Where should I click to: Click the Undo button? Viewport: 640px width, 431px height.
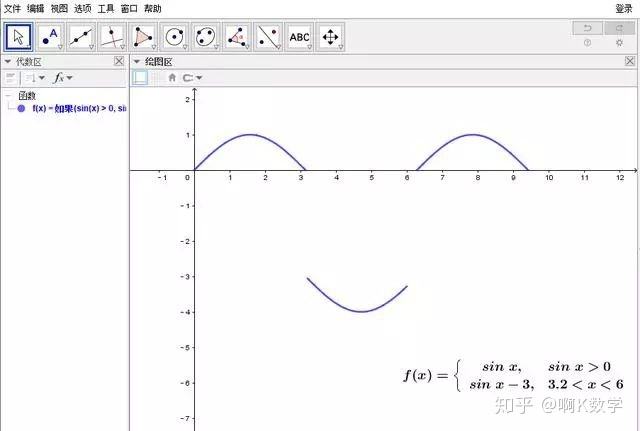[x=587, y=28]
